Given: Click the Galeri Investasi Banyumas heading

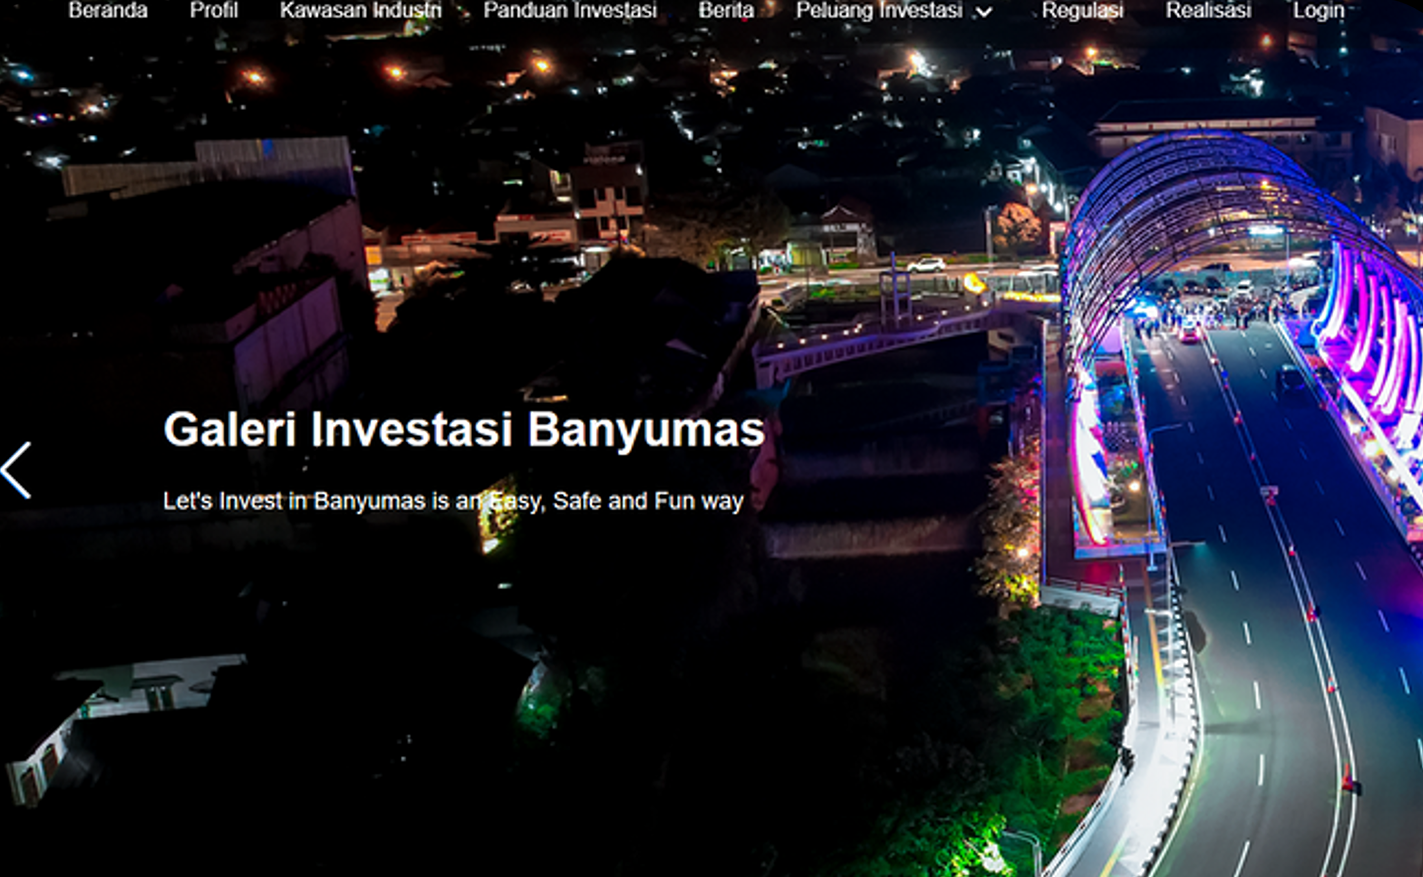Looking at the screenshot, I should [x=463, y=432].
